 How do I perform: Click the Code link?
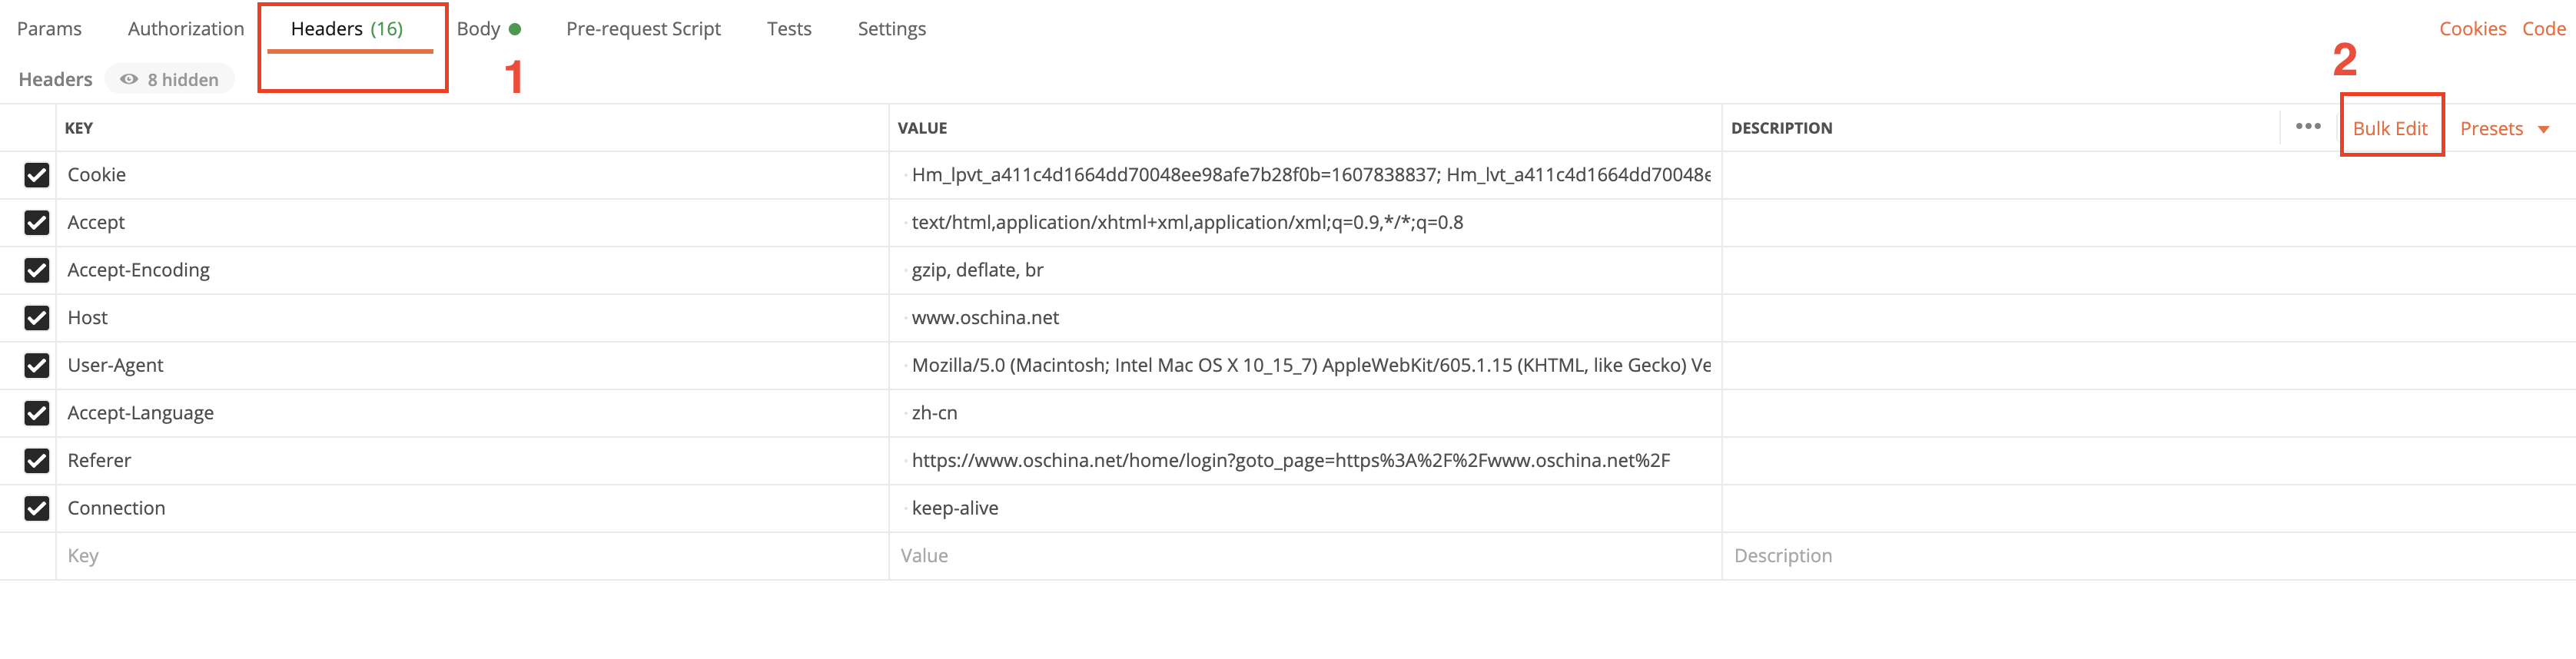[x=2543, y=29]
